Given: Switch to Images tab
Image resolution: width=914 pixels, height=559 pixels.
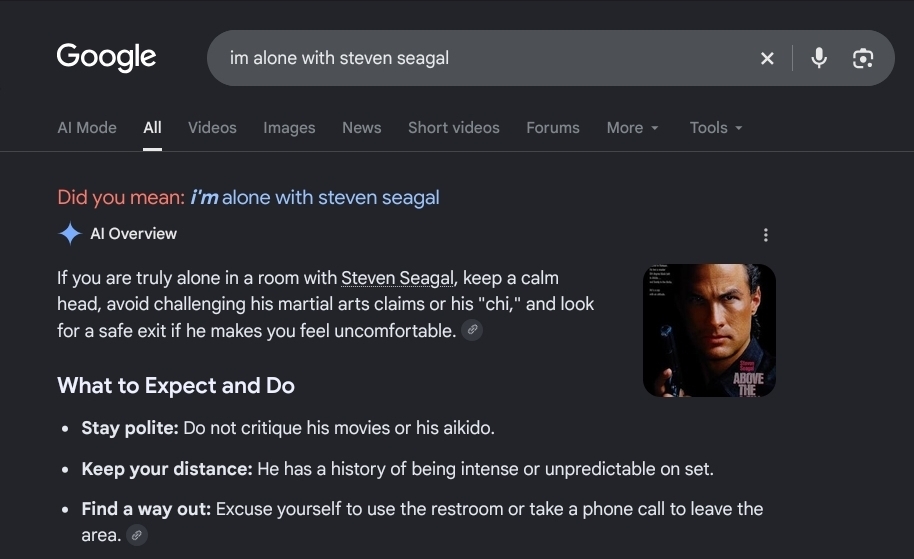Looking at the screenshot, I should 289,128.
